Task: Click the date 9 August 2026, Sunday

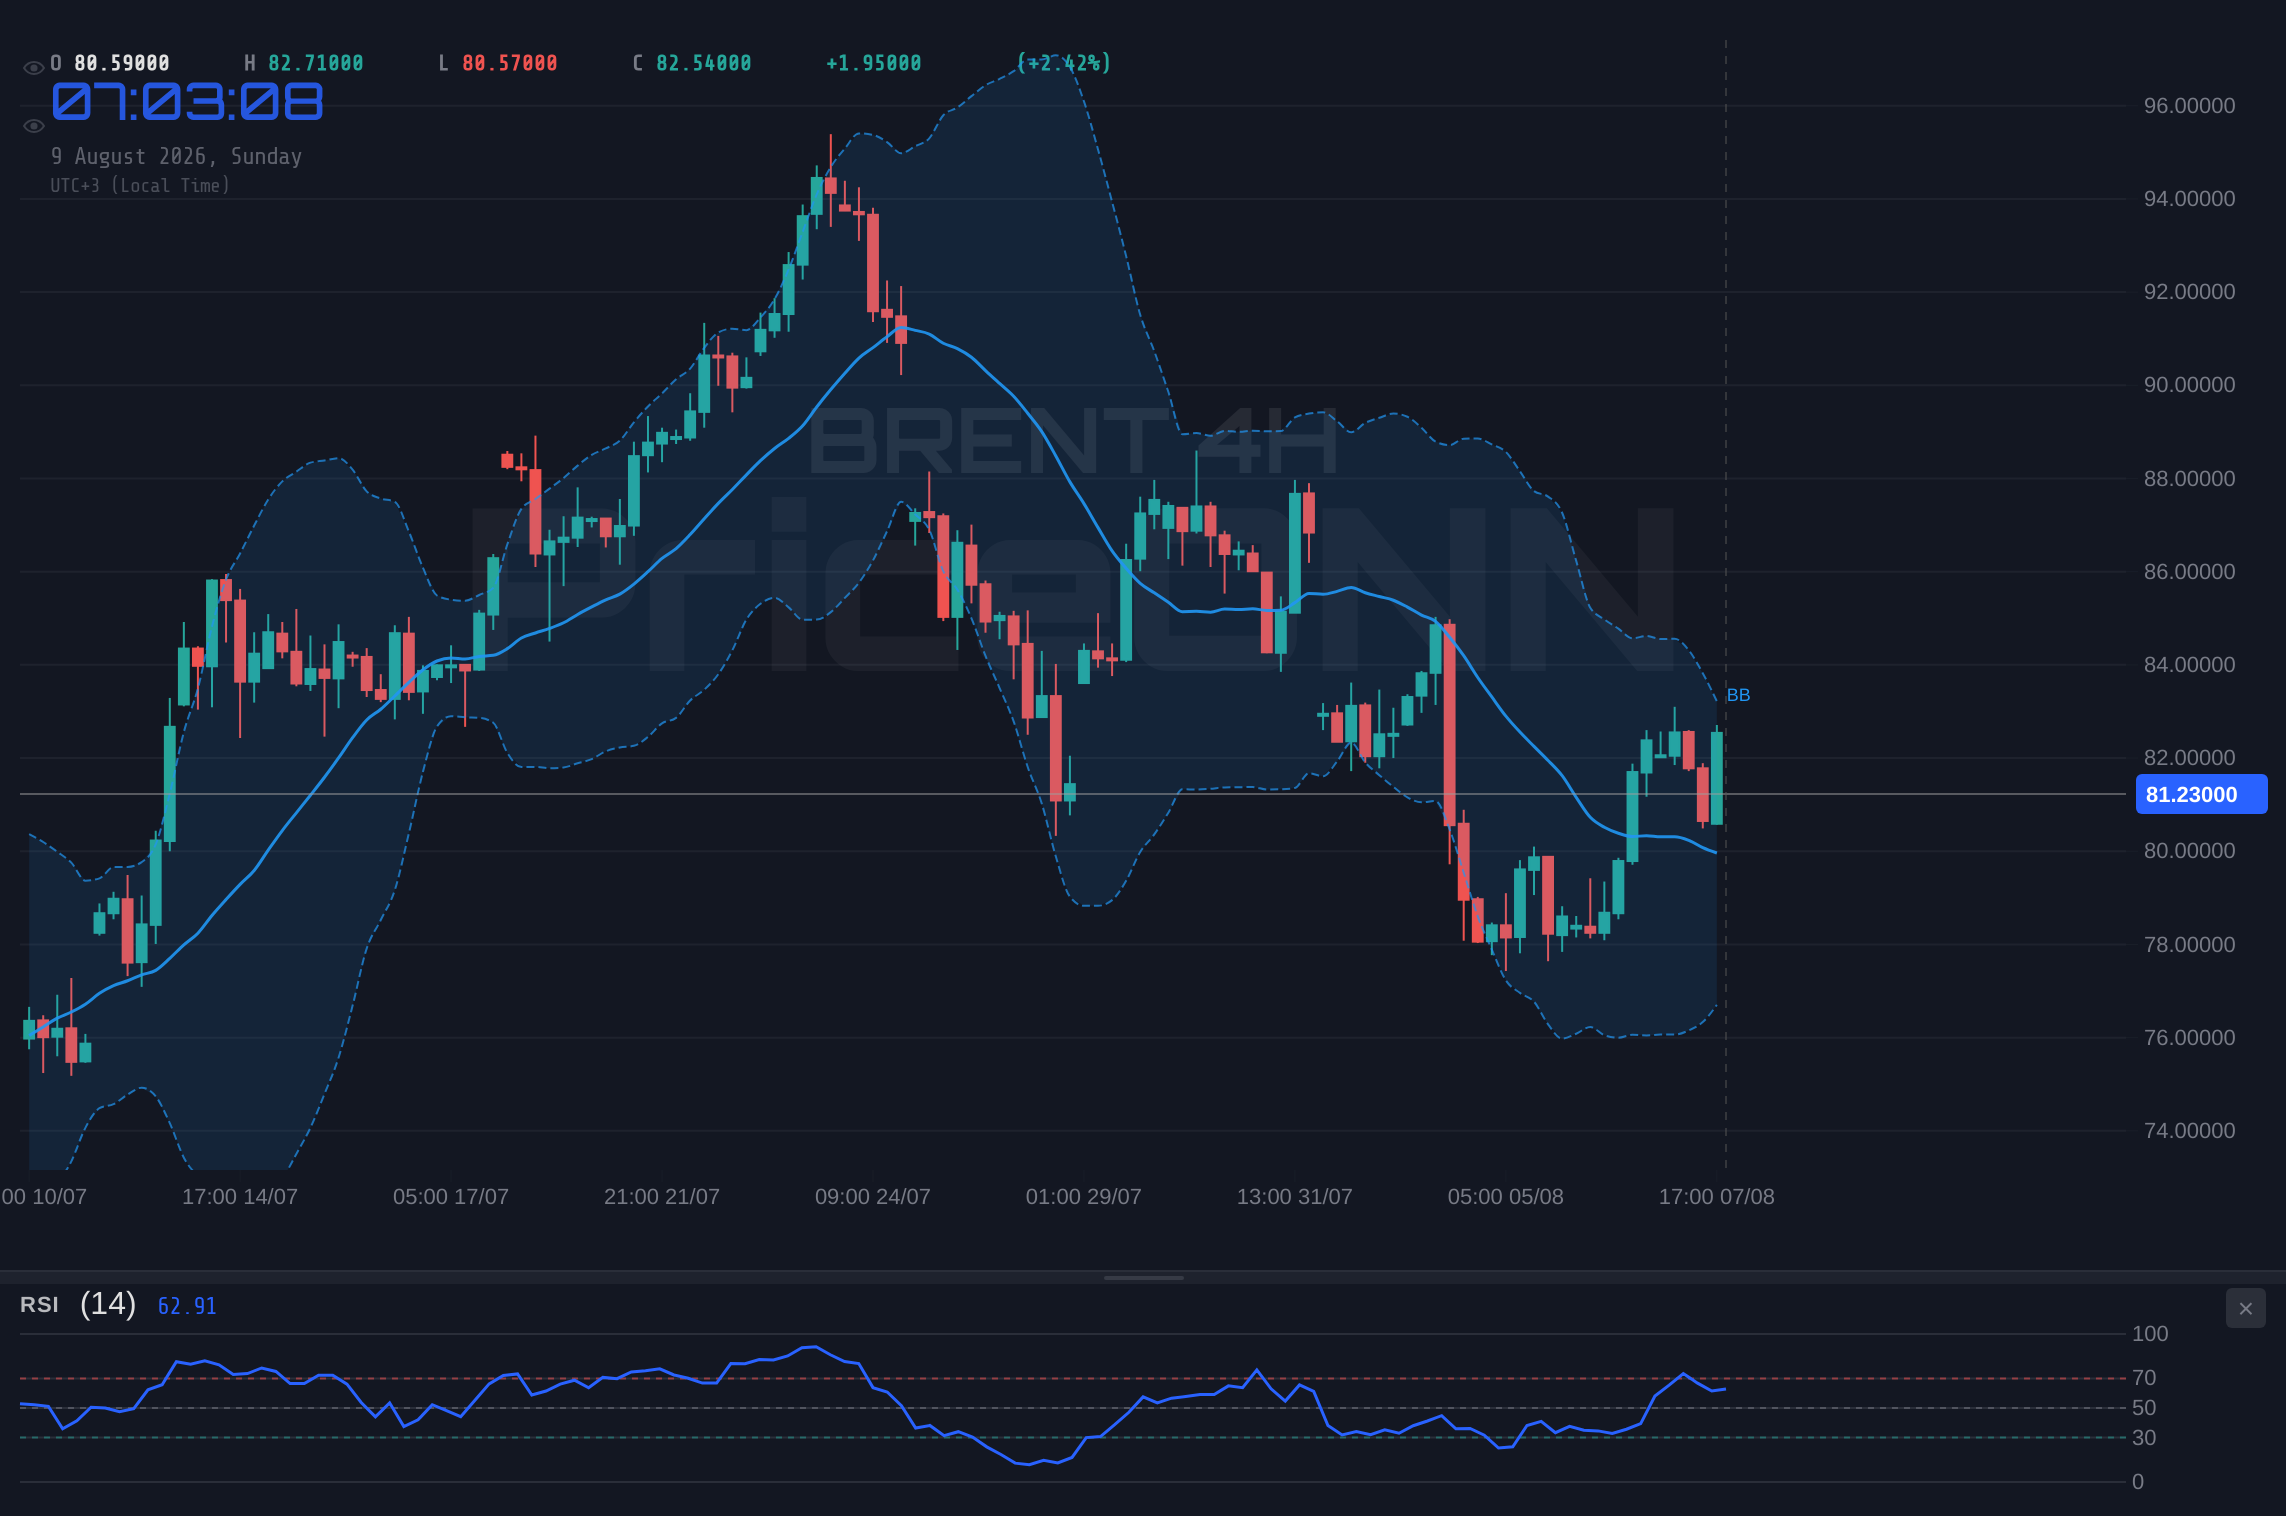Action: 177,156
